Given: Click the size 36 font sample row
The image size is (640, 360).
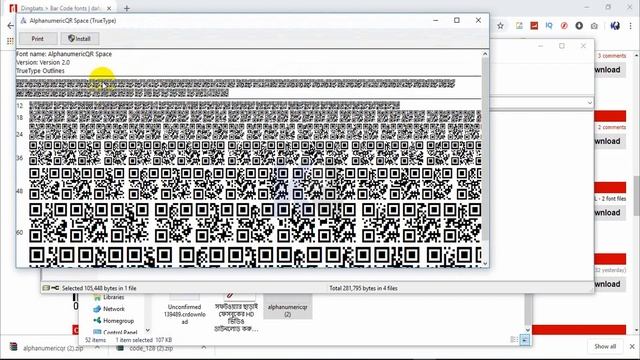Looking at the screenshot, I should tap(255, 153).
